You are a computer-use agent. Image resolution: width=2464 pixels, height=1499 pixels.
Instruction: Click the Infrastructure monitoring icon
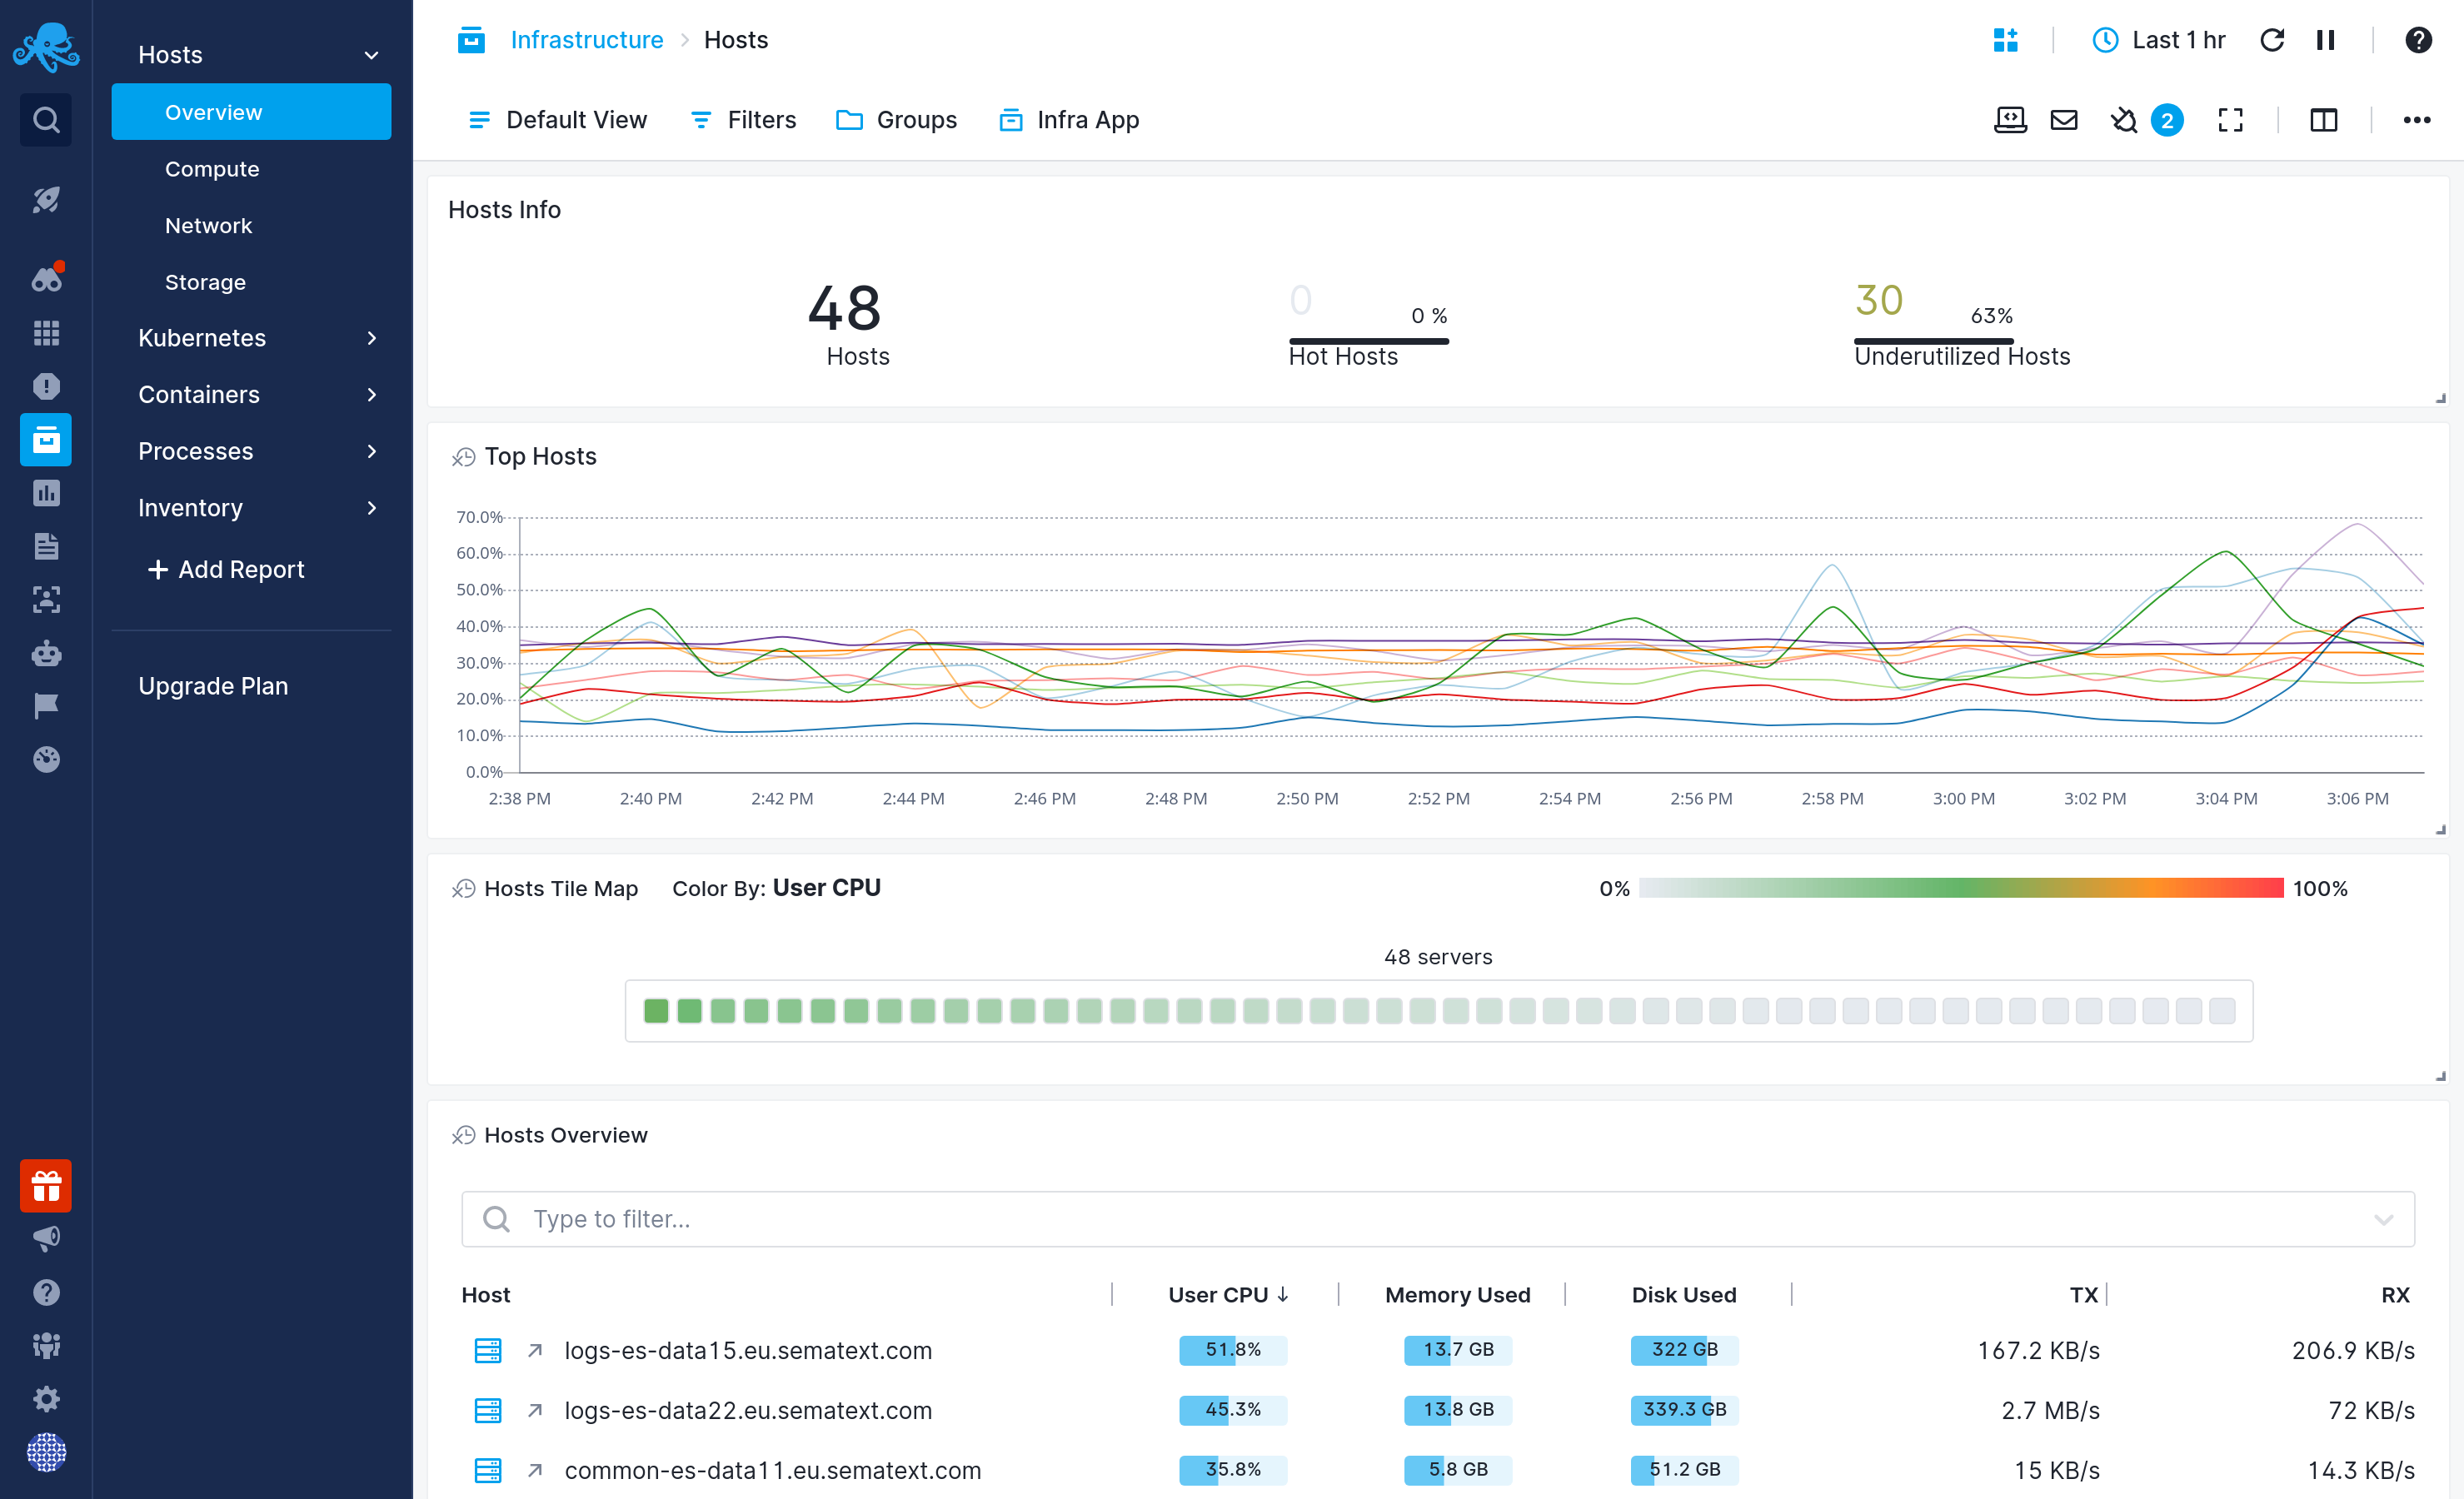pyautogui.click(x=46, y=438)
